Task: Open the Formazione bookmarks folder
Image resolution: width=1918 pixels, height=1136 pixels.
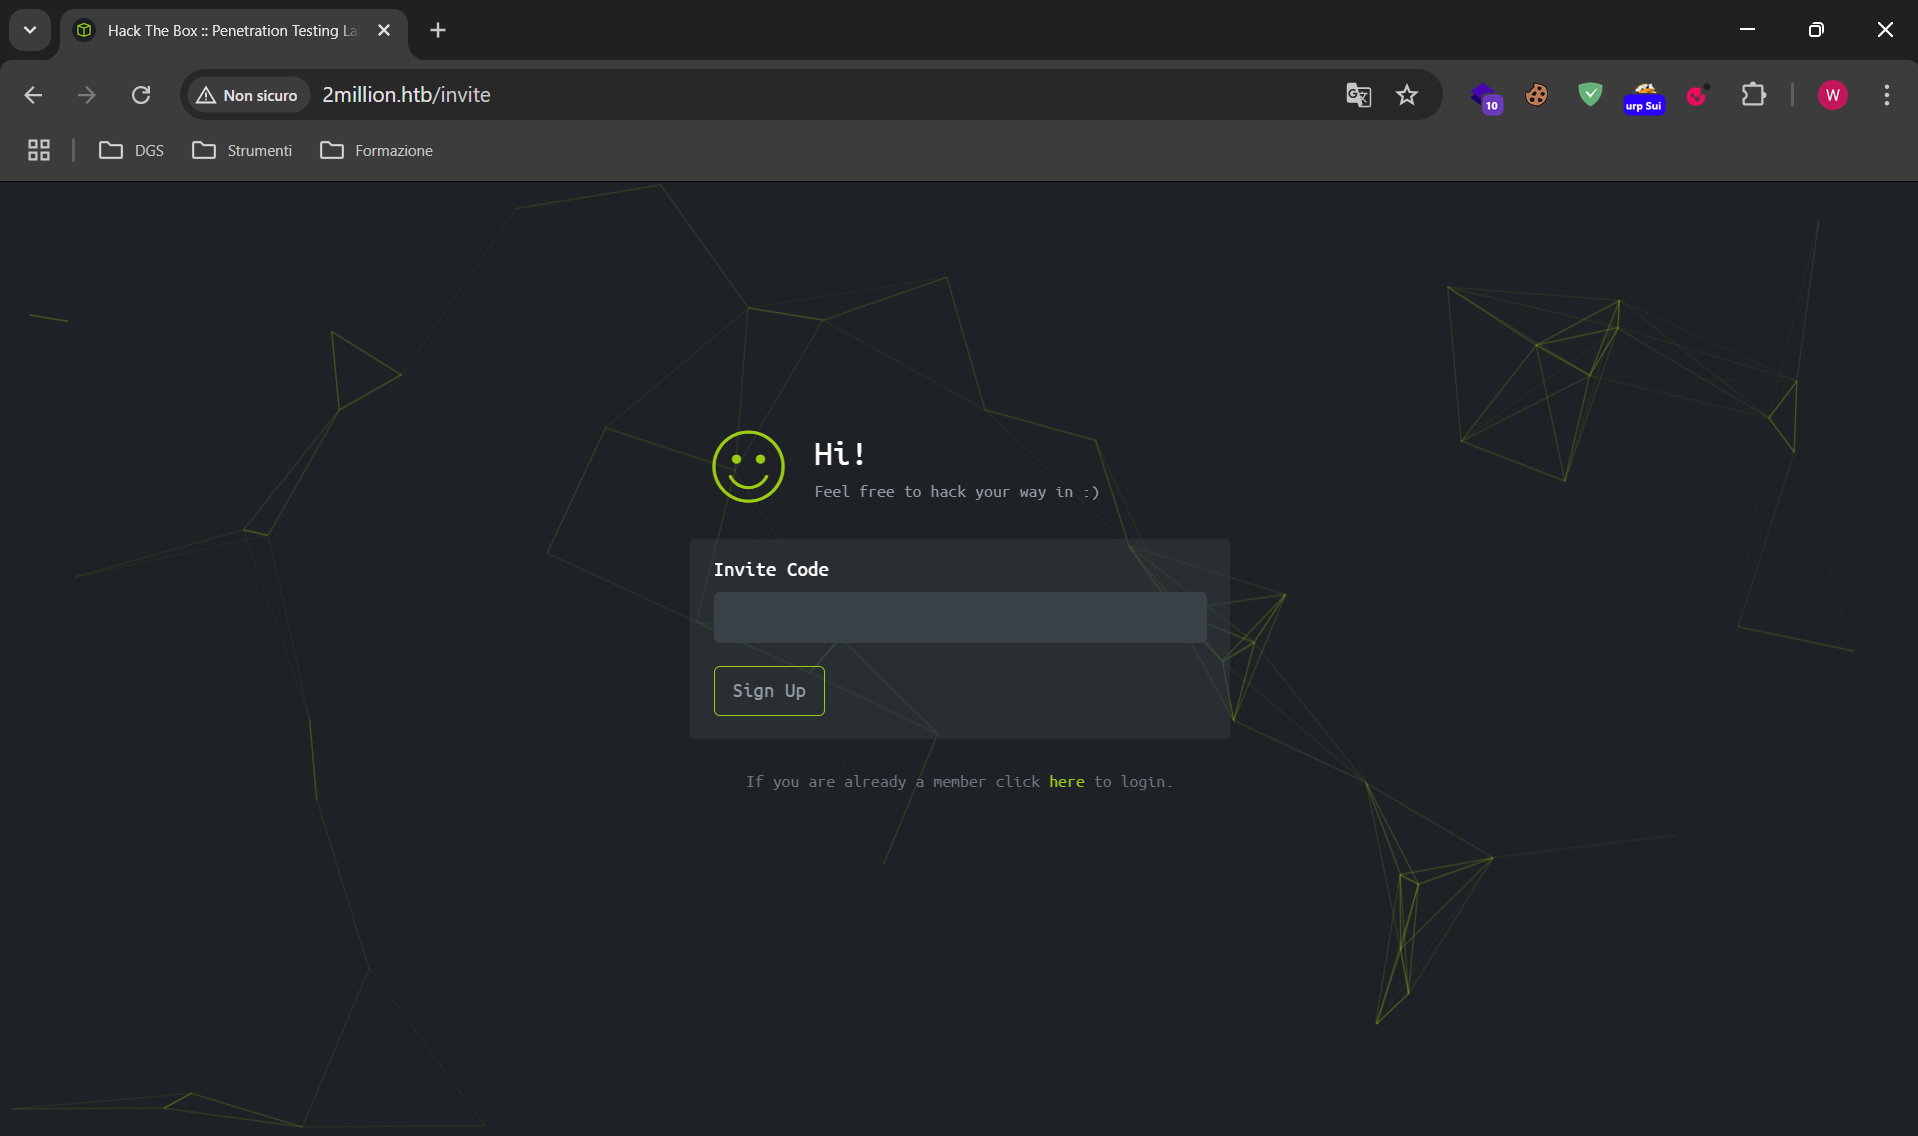Action: tap(377, 150)
